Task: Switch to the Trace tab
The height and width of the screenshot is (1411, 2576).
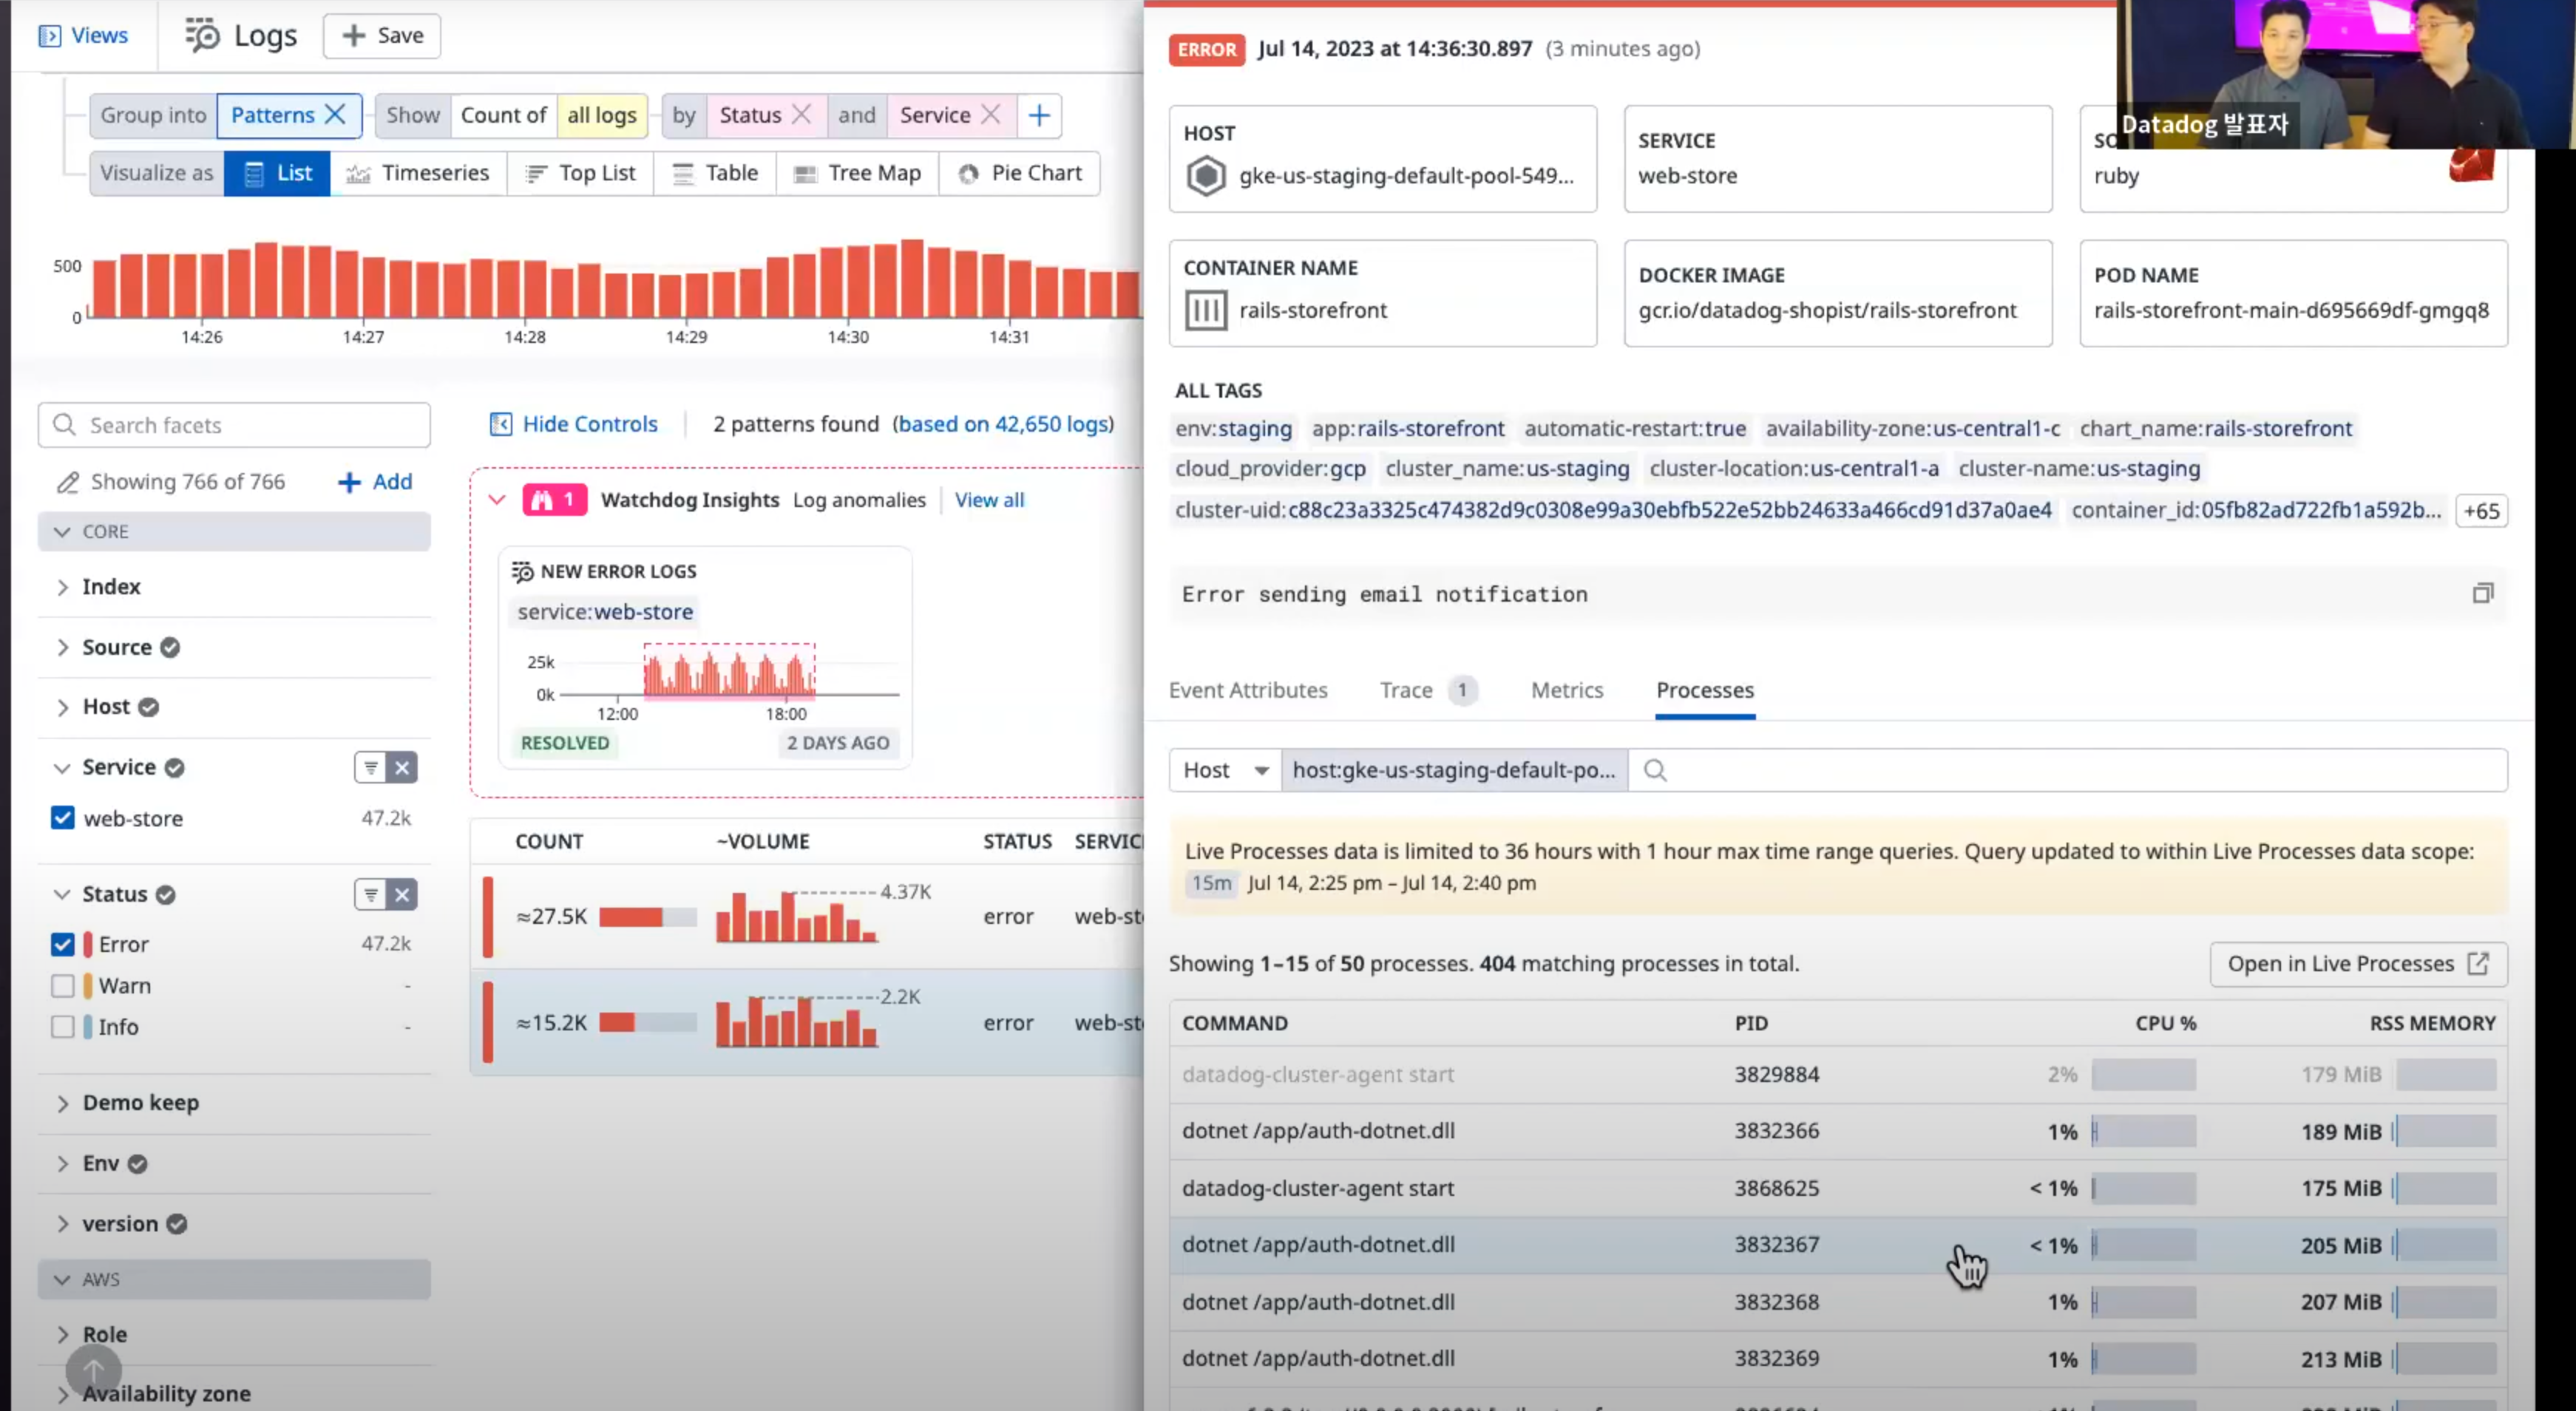Action: 1428,690
